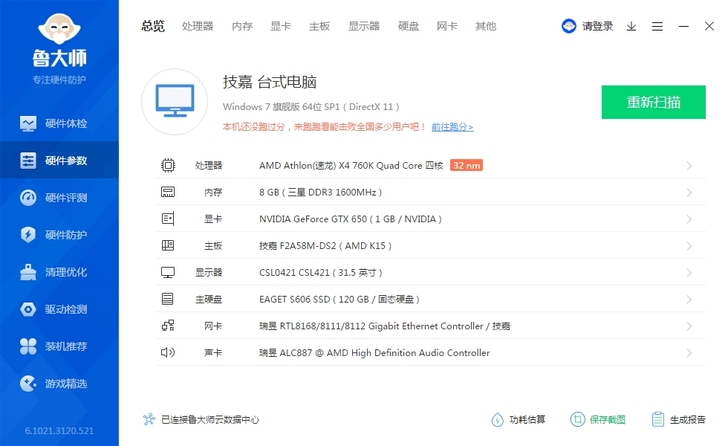
Task: Go to 硬件防护 shield section
Action: pos(59,235)
